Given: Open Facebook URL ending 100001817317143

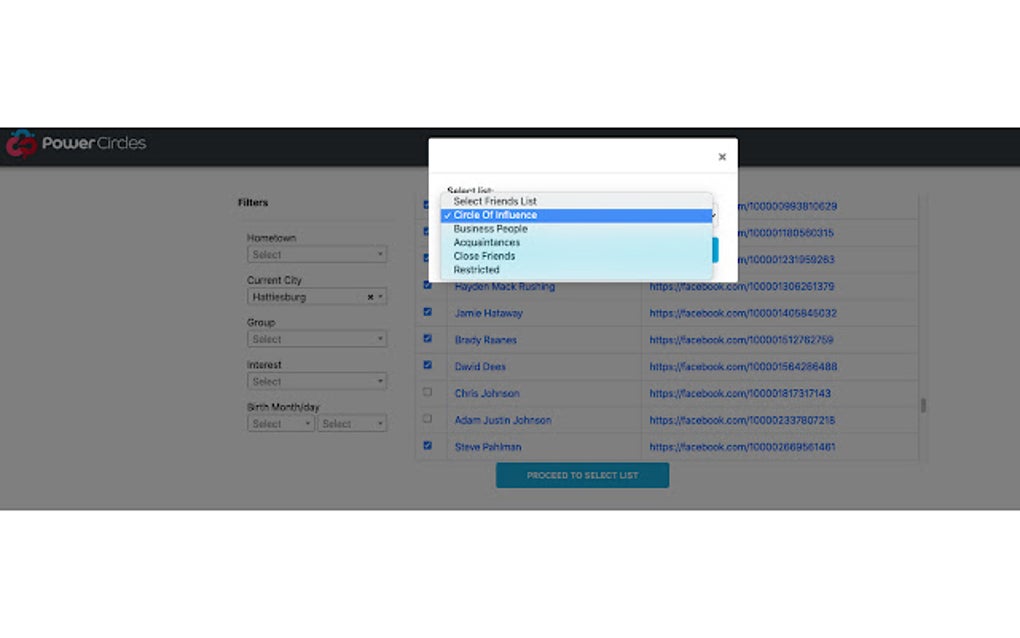Looking at the screenshot, I should click(740, 393).
